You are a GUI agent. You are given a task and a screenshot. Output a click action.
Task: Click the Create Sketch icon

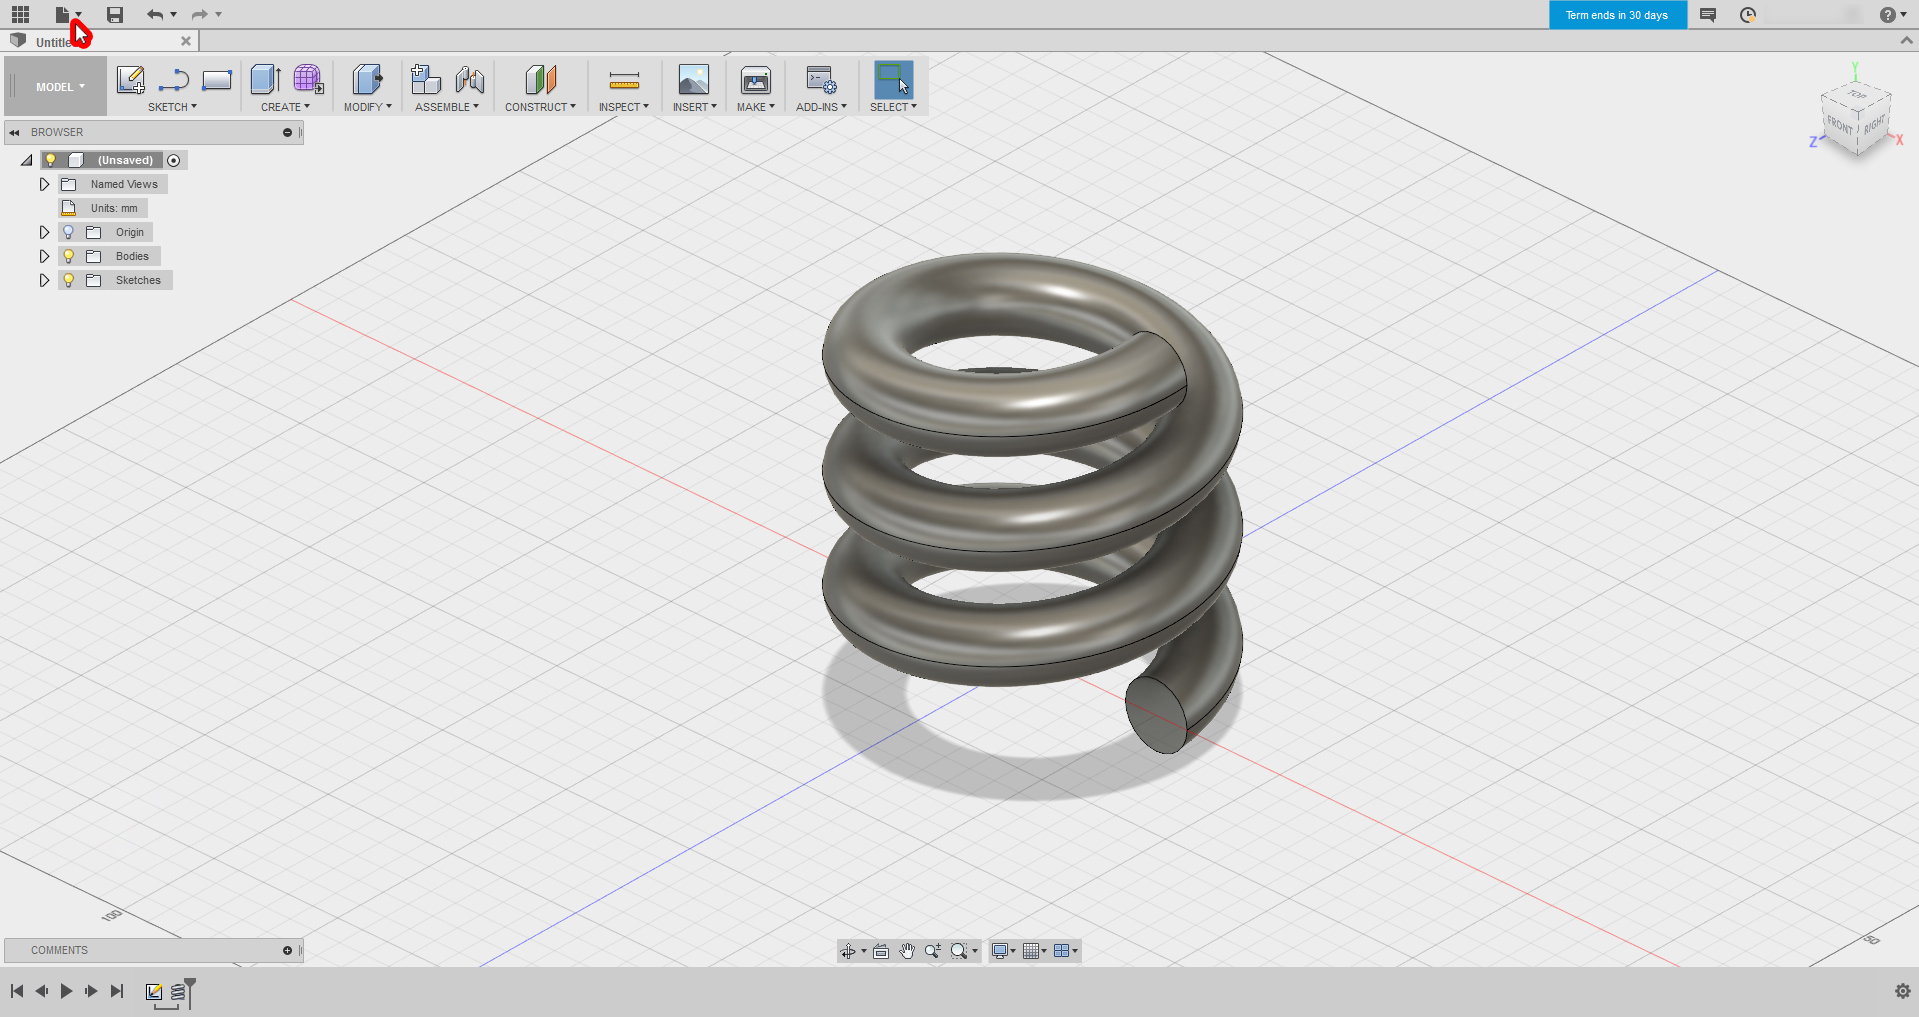[131, 80]
